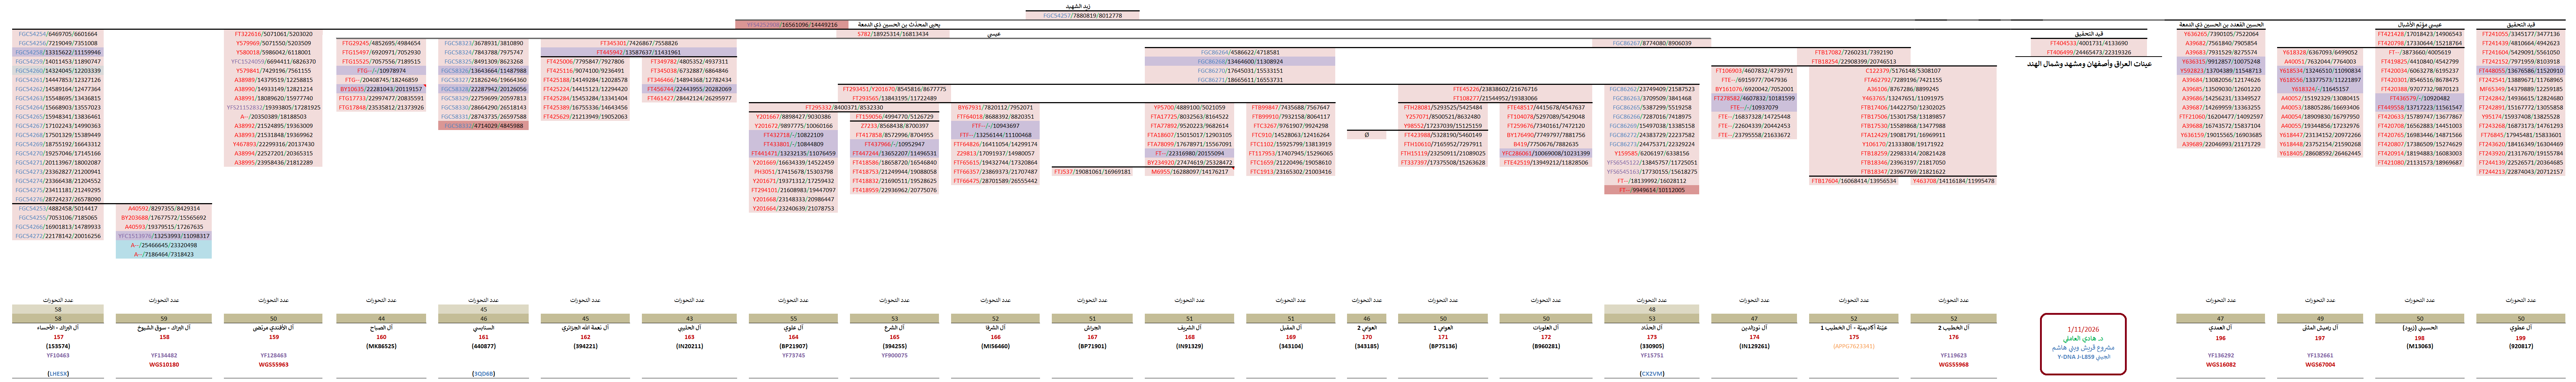Click the (LHESX) code under column 157
This screenshot has width=2576, height=382.
pyautogui.click(x=58, y=374)
